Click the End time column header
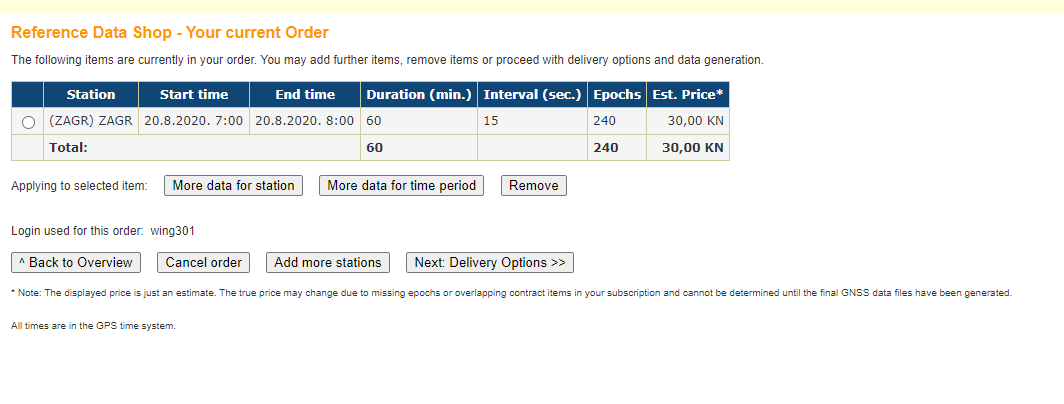 305,95
